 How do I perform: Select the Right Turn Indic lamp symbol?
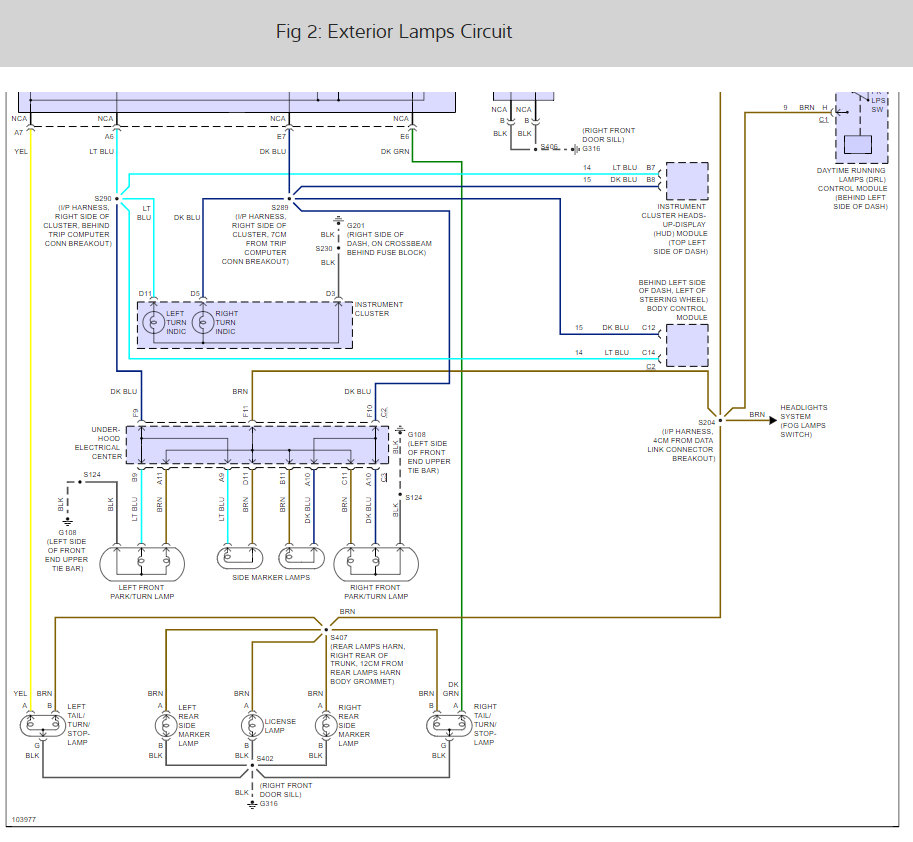pos(203,322)
